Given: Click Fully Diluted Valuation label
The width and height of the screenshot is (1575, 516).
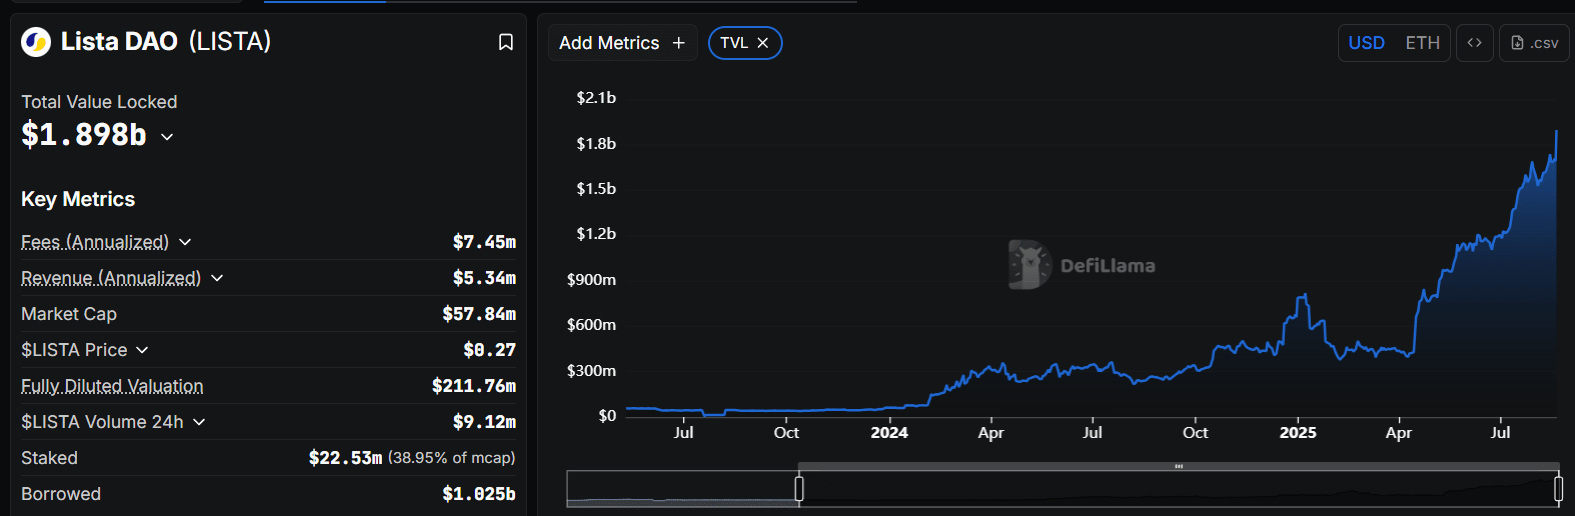Looking at the screenshot, I should 112,386.
